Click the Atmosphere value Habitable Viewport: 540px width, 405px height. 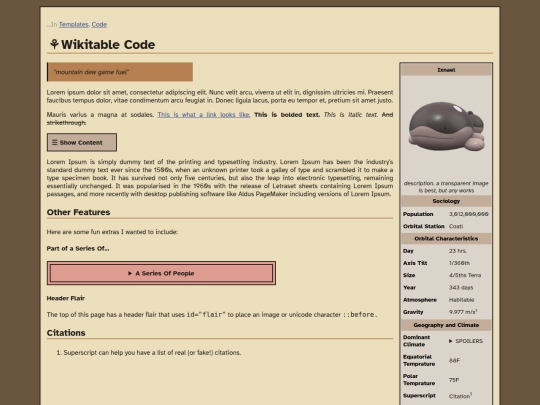pyautogui.click(x=461, y=300)
